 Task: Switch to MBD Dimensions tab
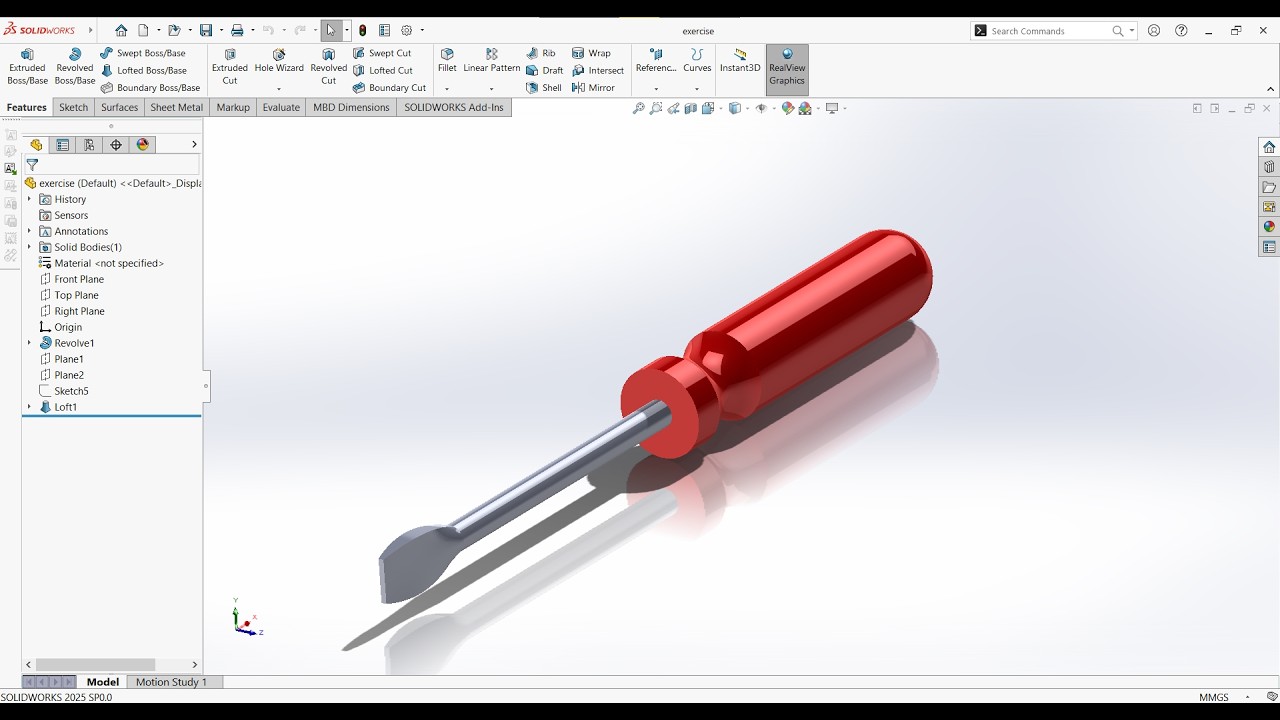pyautogui.click(x=351, y=107)
